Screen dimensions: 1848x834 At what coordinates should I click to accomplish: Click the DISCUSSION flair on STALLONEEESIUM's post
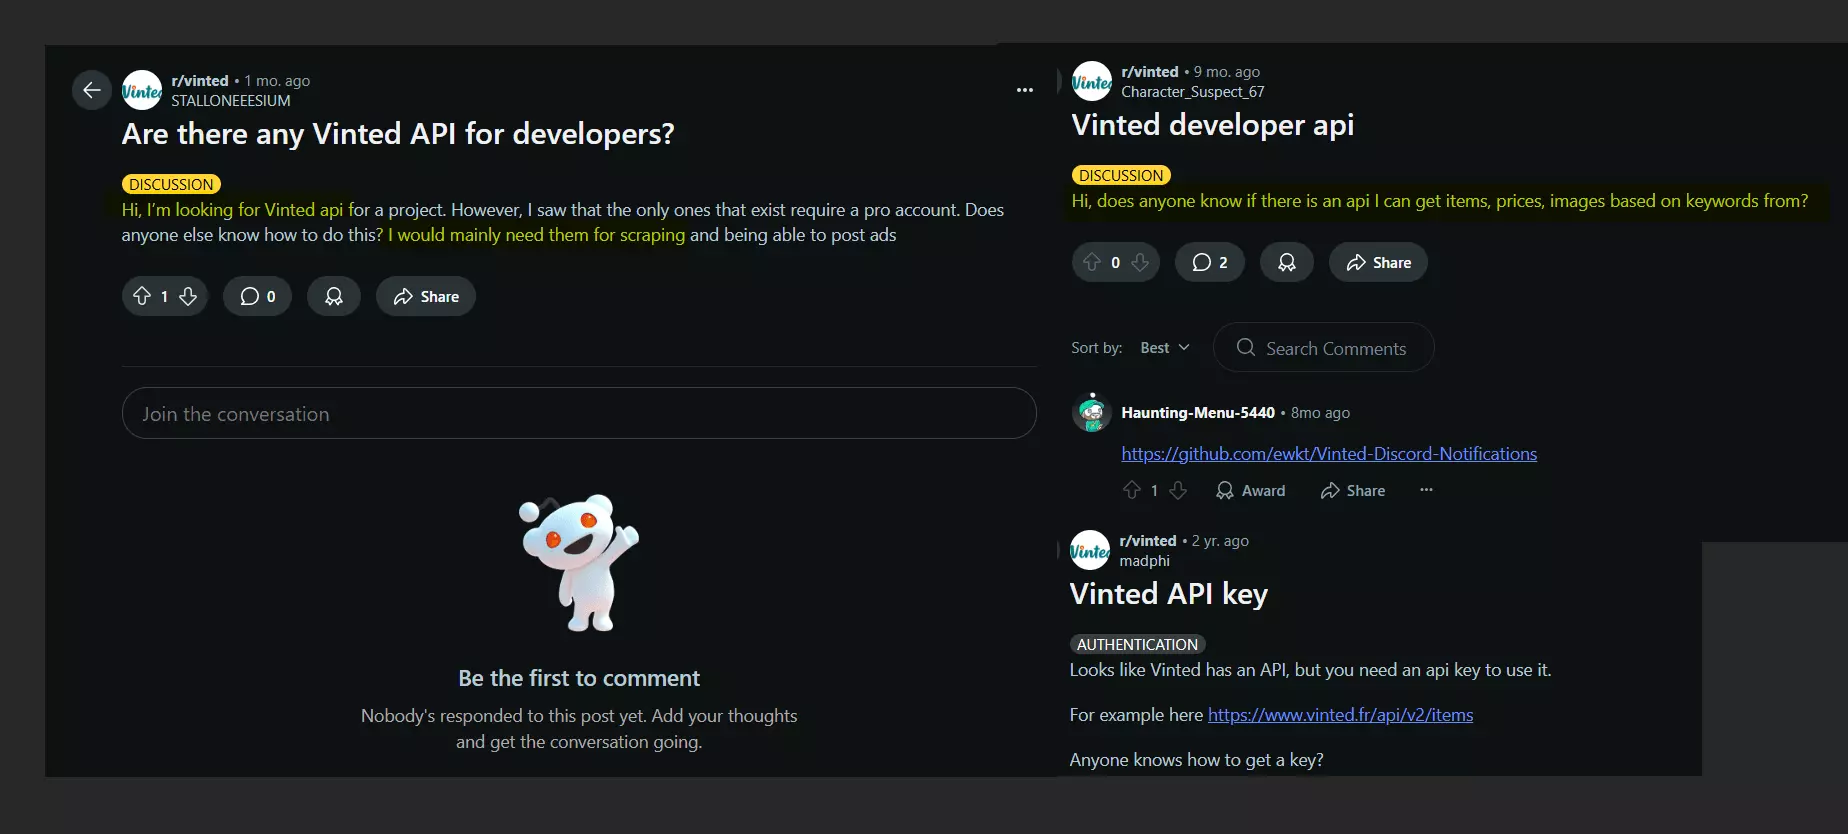pos(171,184)
